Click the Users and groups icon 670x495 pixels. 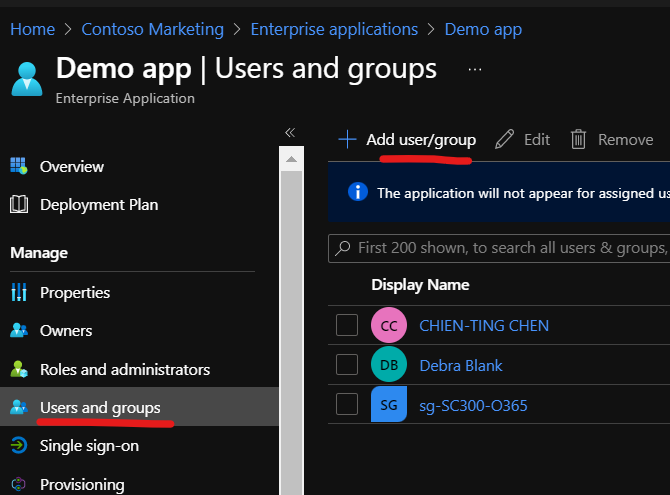coord(19,407)
